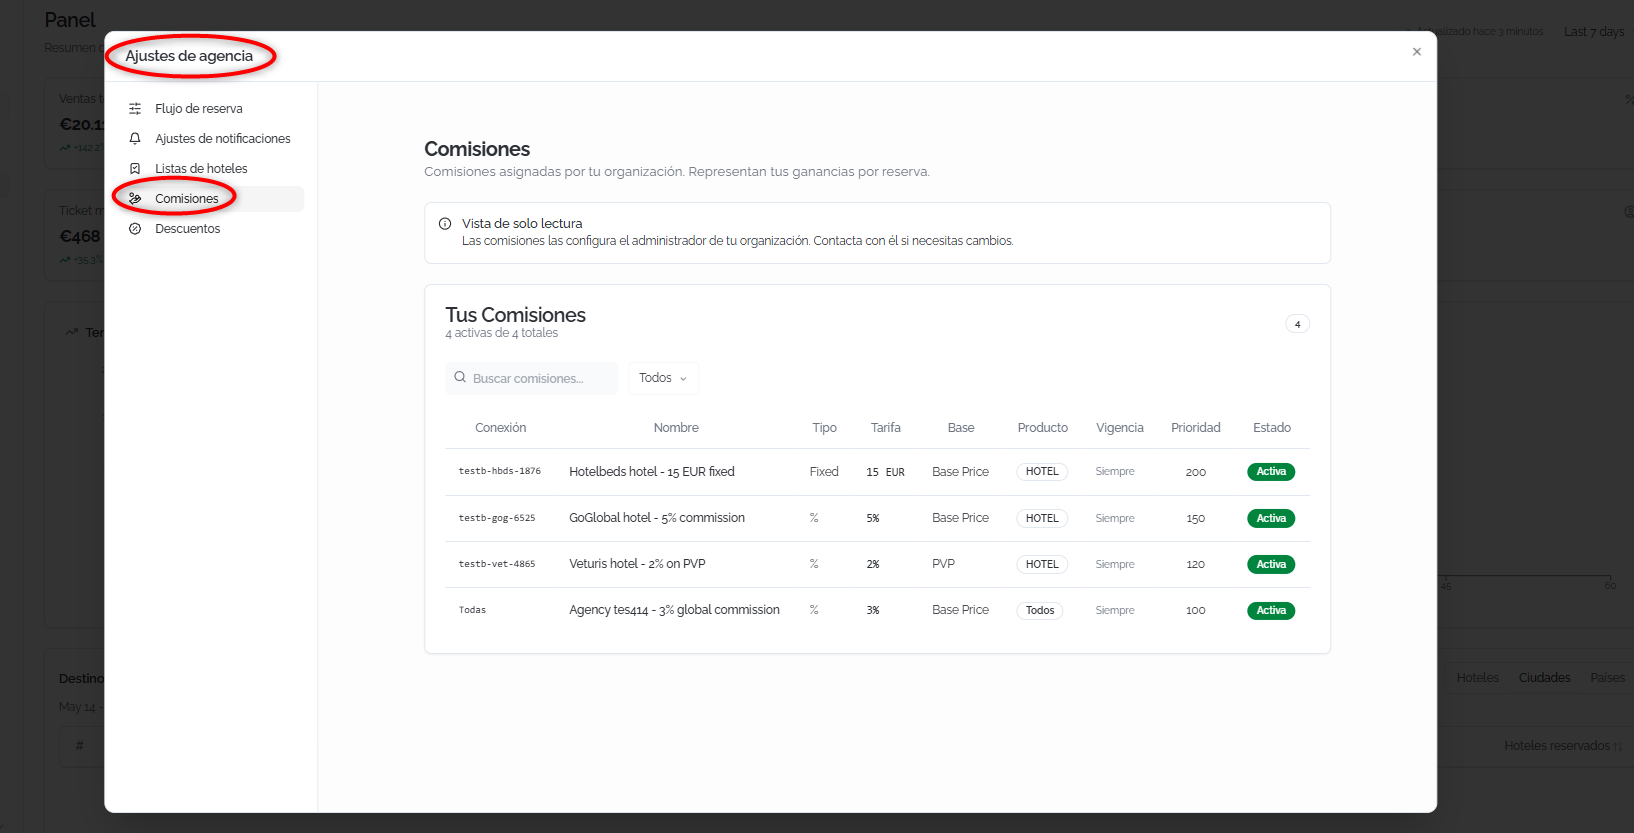Click the Flujo de reserva sliders icon
Viewport: 1634px width, 833px height.
click(135, 109)
